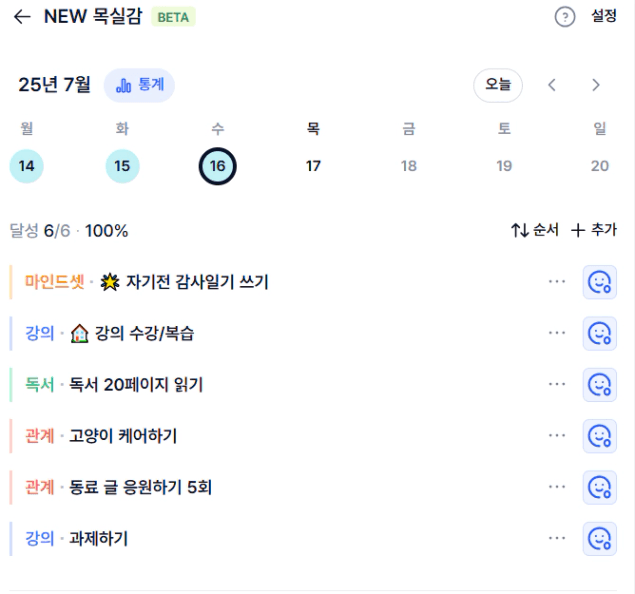
Task: Click the smiley icon for 고양이 케어하기
Action: coord(599,436)
